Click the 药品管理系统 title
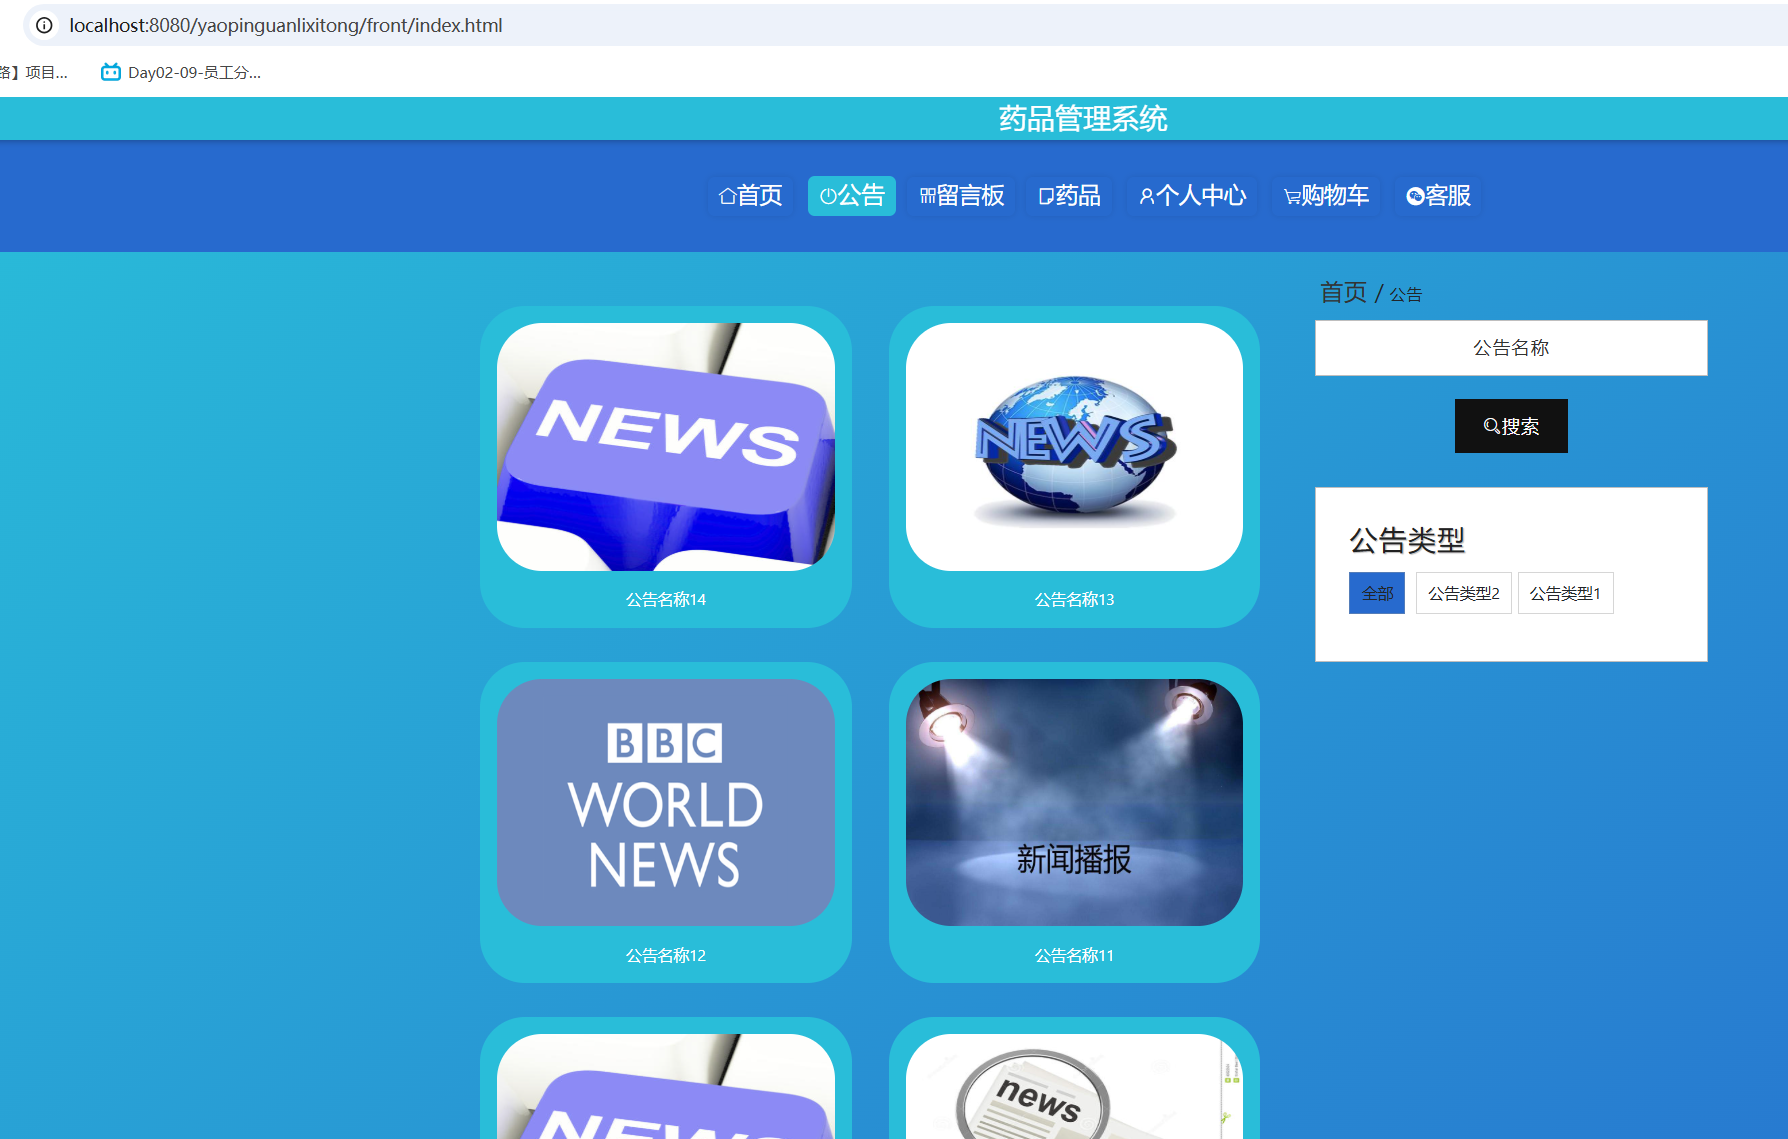This screenshot has width=1788, height=1139. 1083,119
